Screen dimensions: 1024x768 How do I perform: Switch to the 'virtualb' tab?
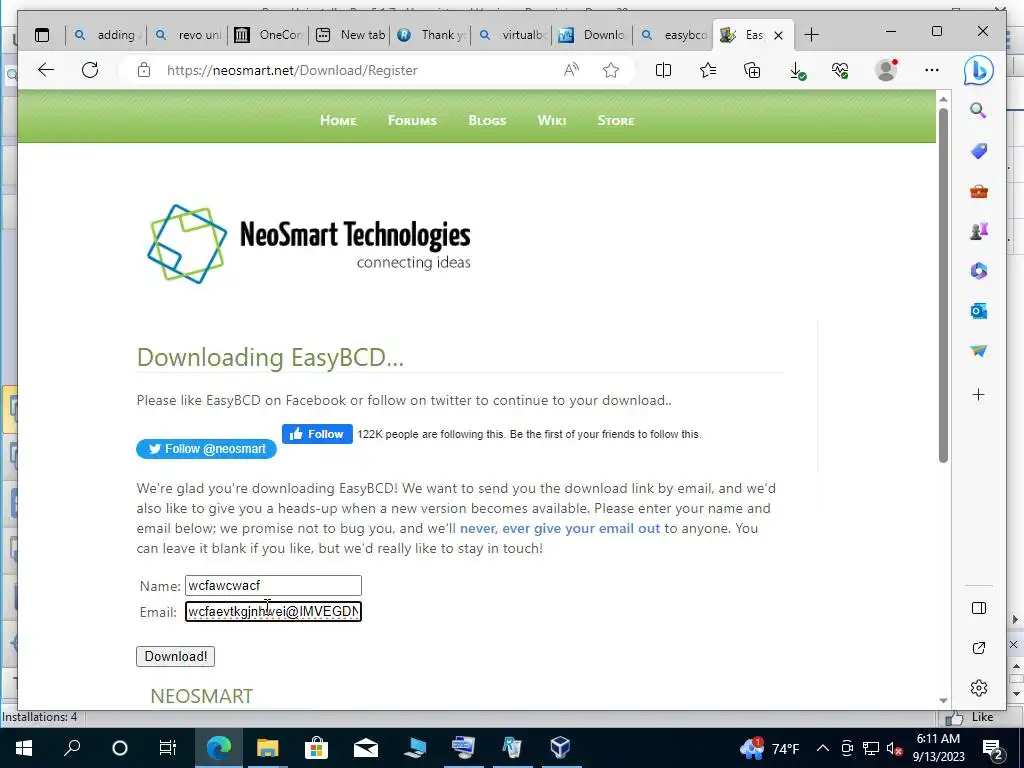tap(512, 35)
